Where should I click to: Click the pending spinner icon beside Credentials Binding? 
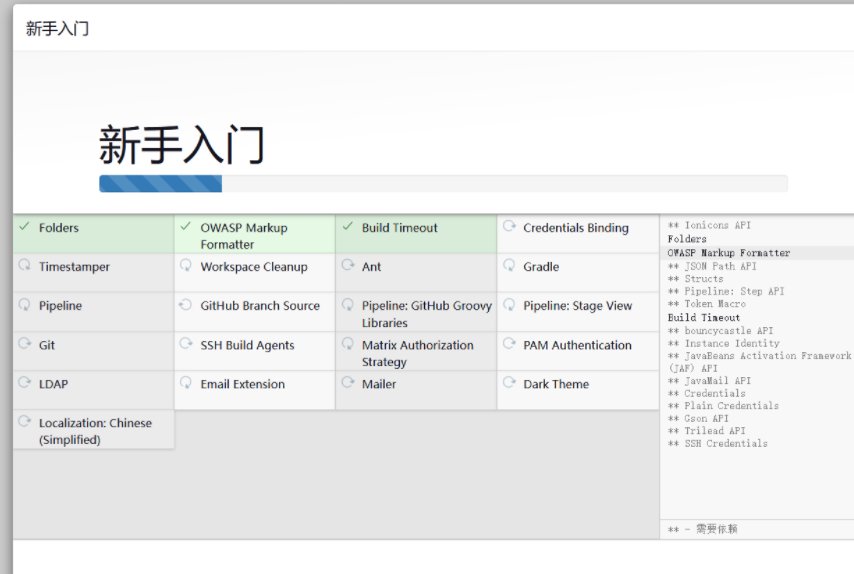tap(509, 226)
